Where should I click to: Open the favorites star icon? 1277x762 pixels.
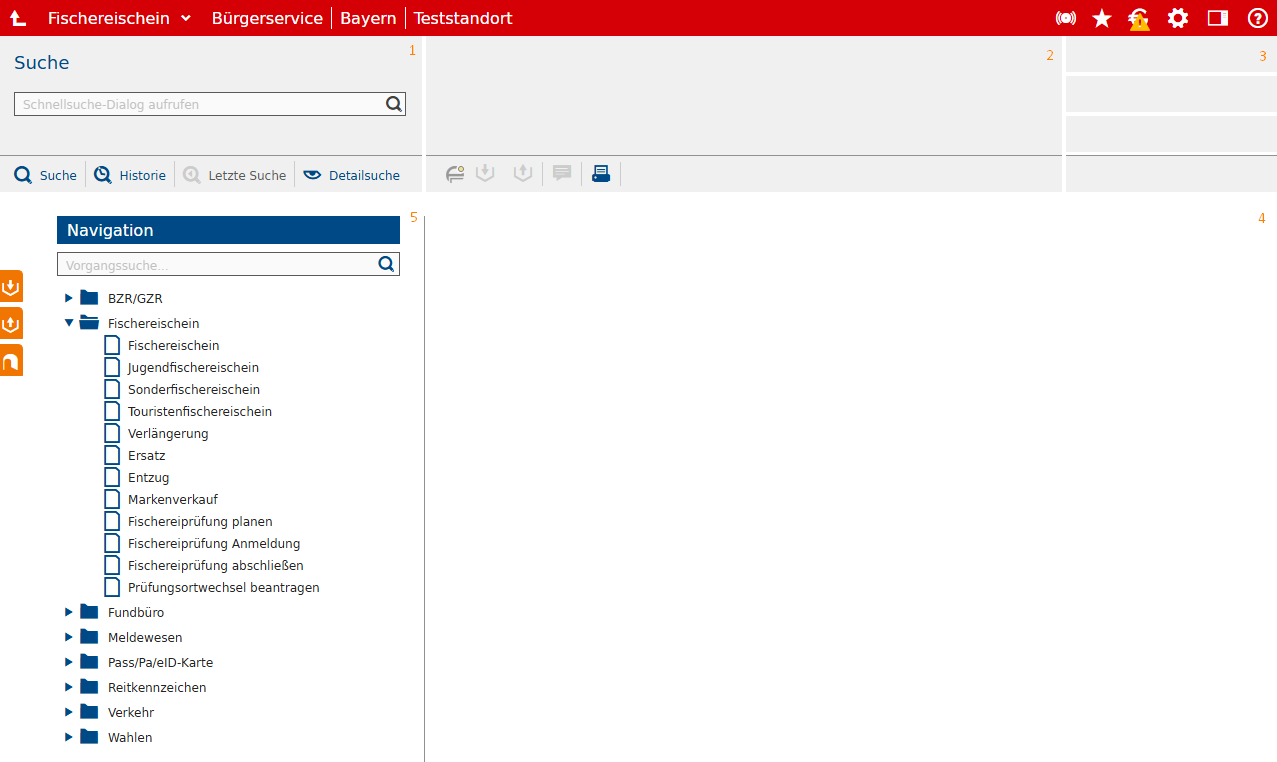click(x=1102, y=18)
